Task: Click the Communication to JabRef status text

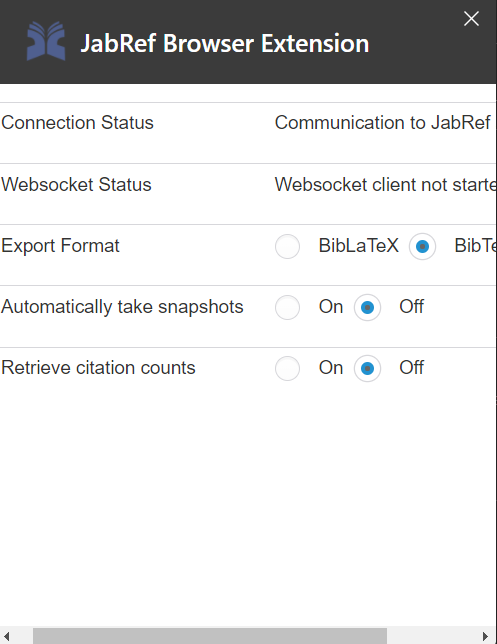Action: pos(385,122)
